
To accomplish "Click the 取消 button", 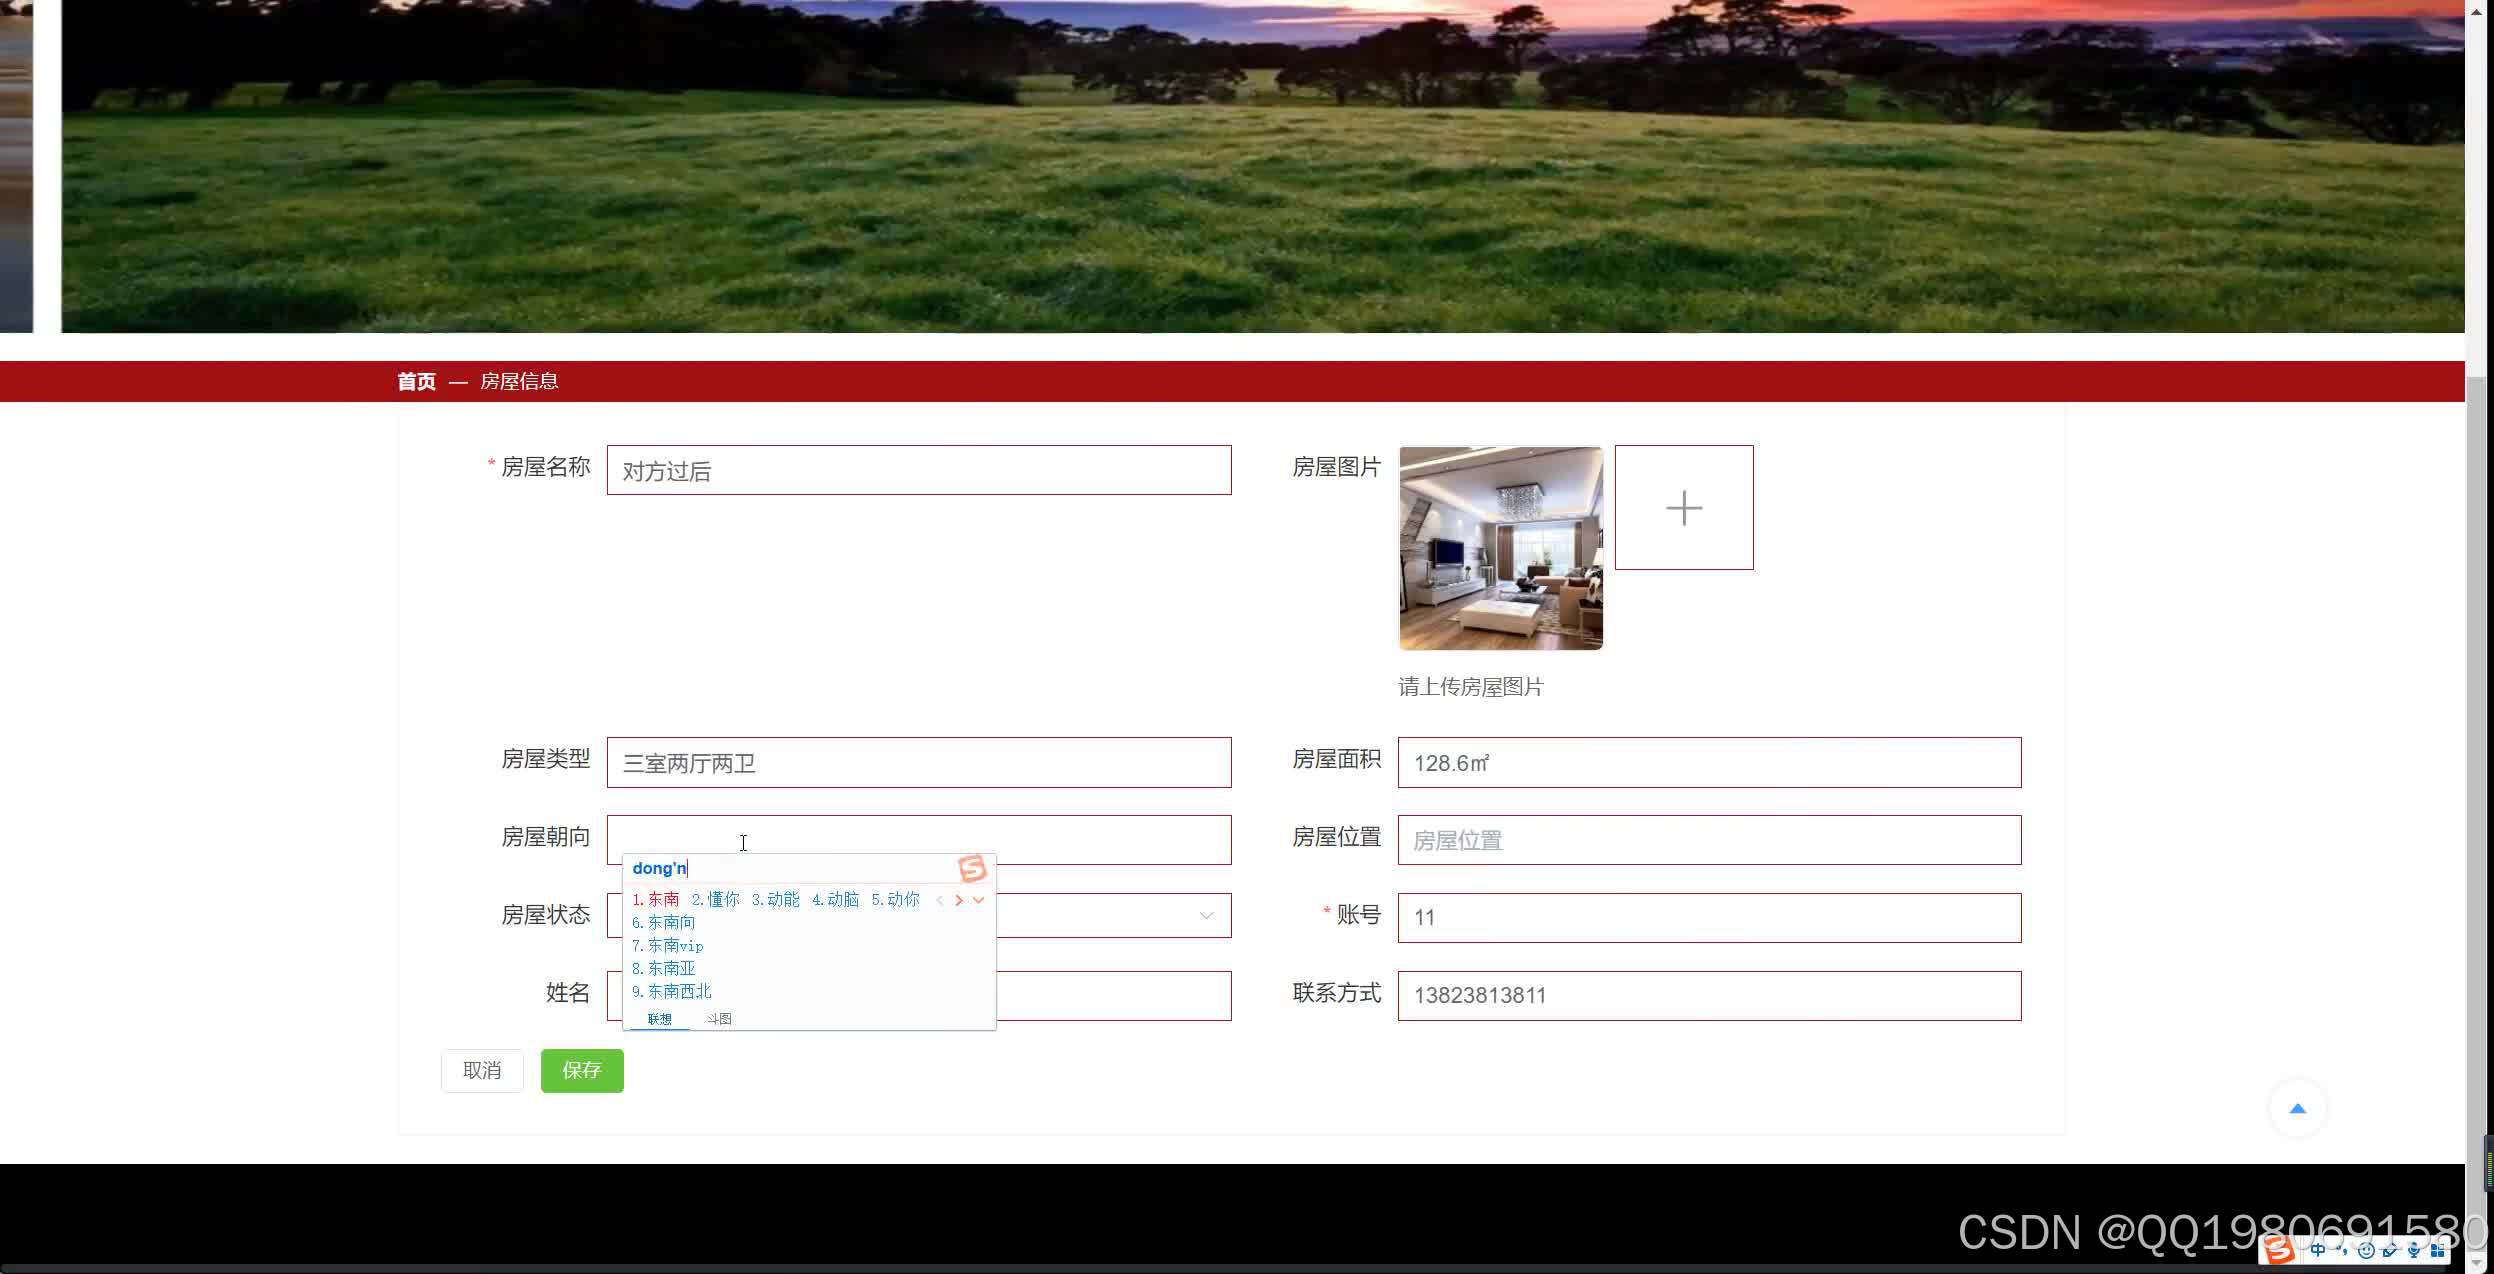I will (x=482, y=1070).
